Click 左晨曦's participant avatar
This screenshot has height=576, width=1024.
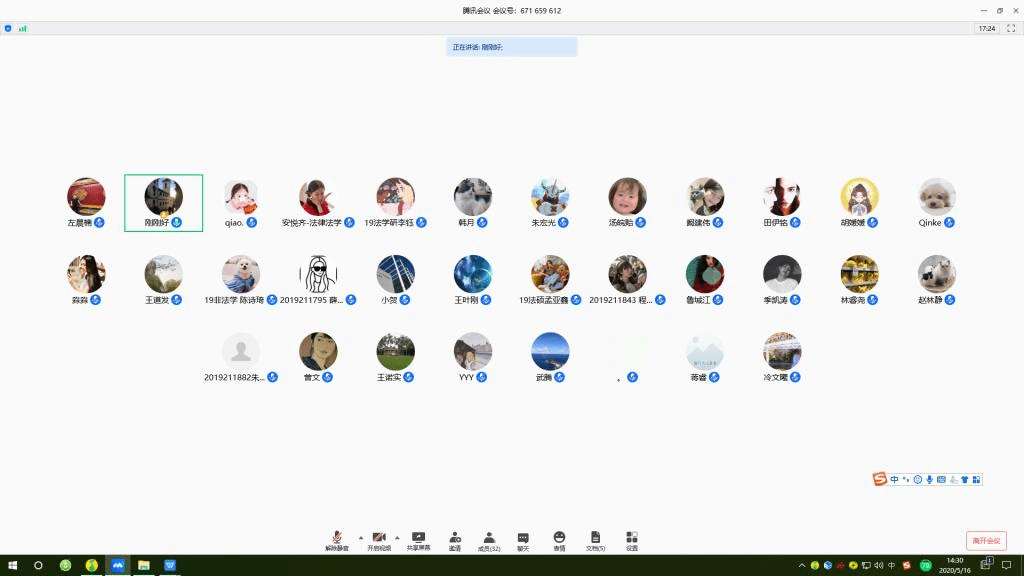coord(86,197)
